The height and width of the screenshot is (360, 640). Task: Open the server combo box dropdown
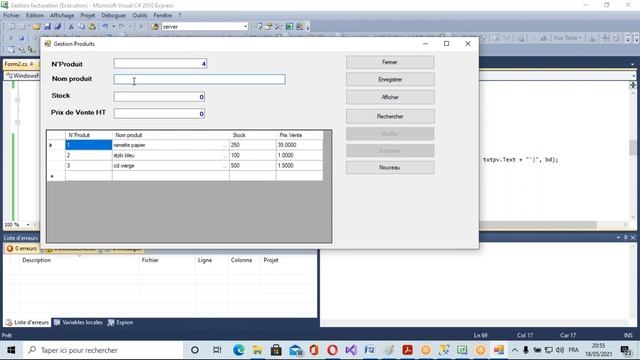[x=245, y=27]
